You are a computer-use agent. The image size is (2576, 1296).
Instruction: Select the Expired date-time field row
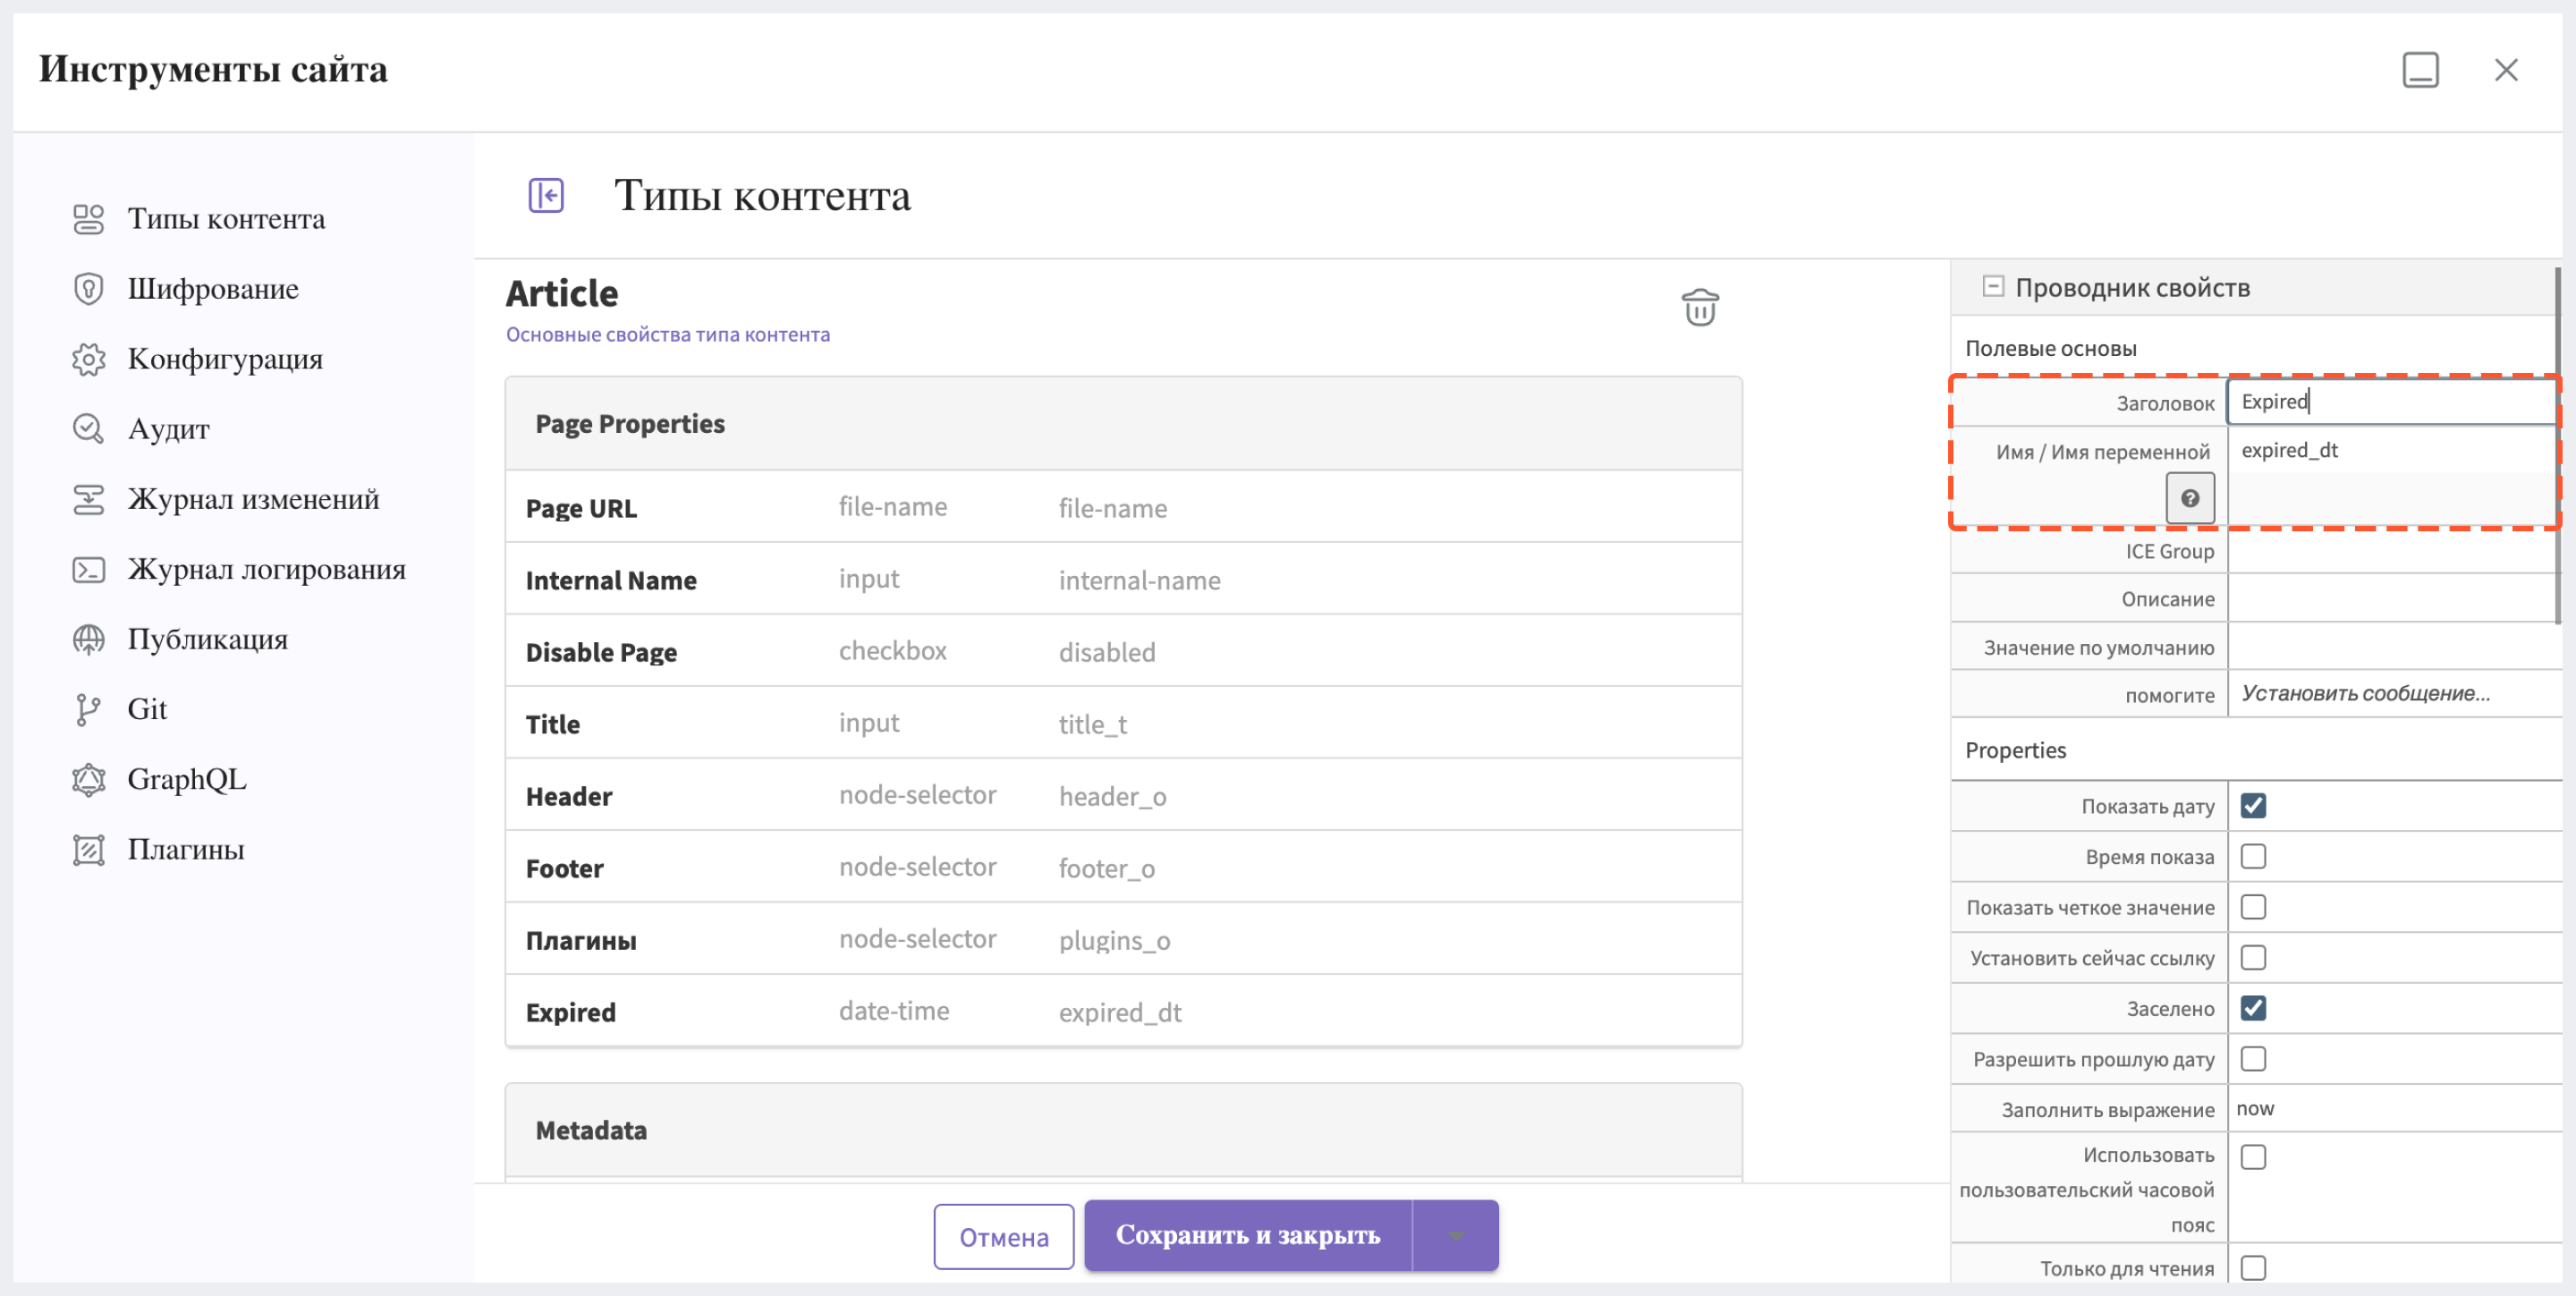pyautogui.click(x=1123, y=1012)
